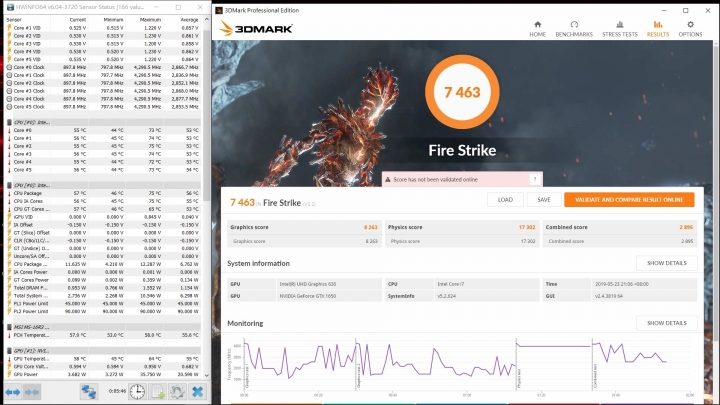Select the Total DRAM Power row

[x=103, y=288]
